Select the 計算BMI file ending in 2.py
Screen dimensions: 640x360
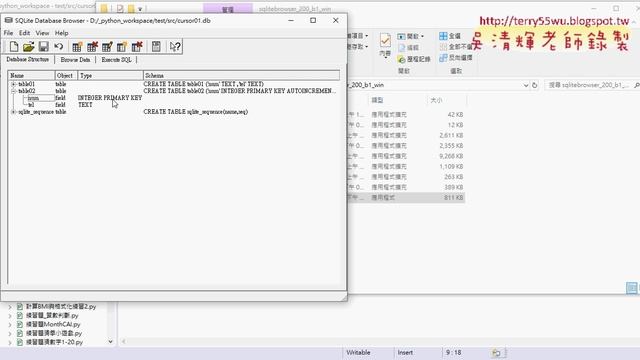[x=61, y=307]
